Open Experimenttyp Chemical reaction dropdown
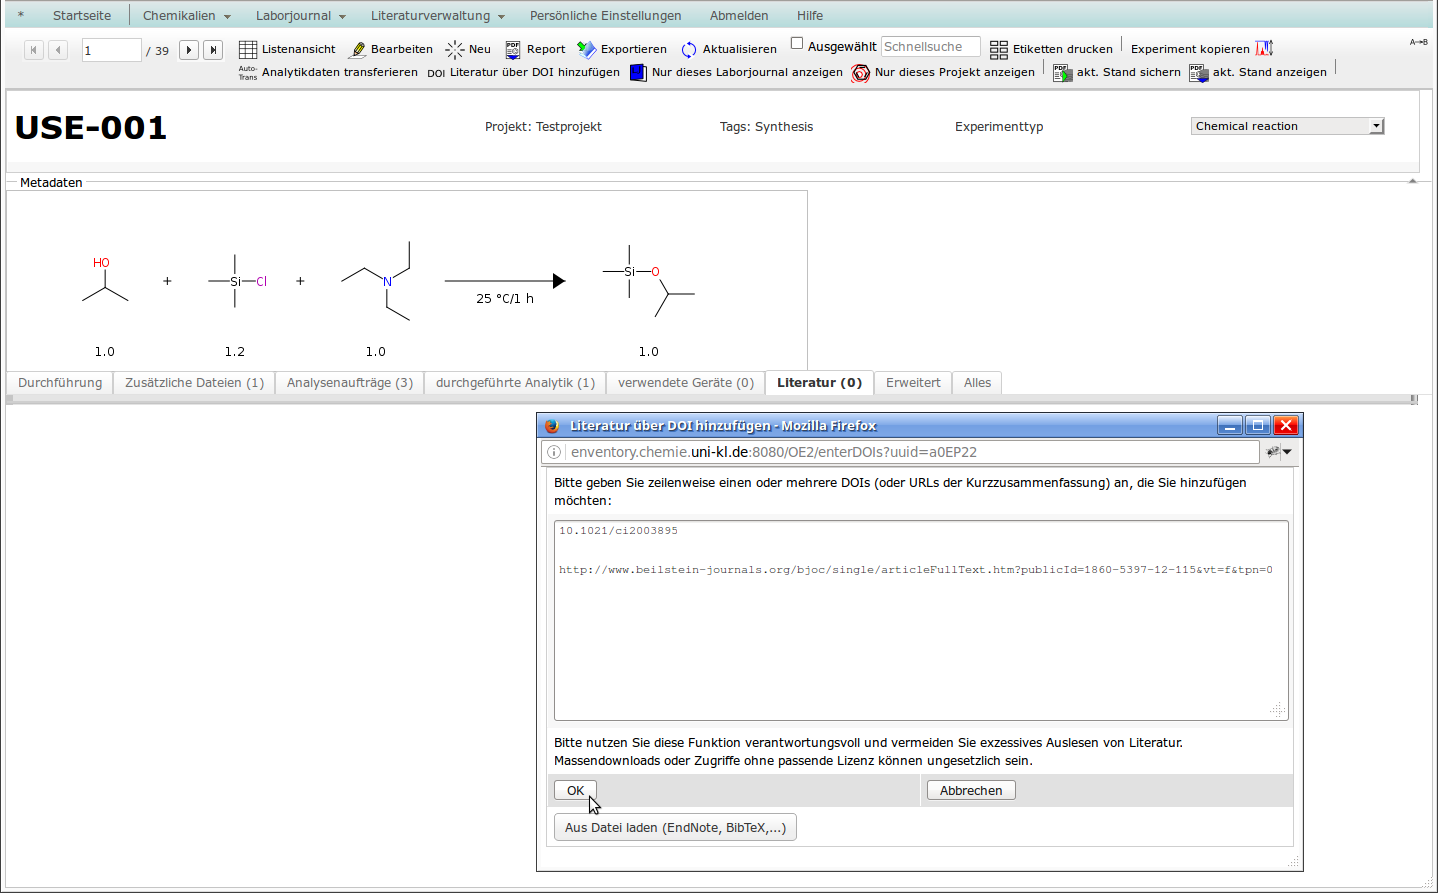Screen dimensions: 1438x893 (x=1287, y=126)
